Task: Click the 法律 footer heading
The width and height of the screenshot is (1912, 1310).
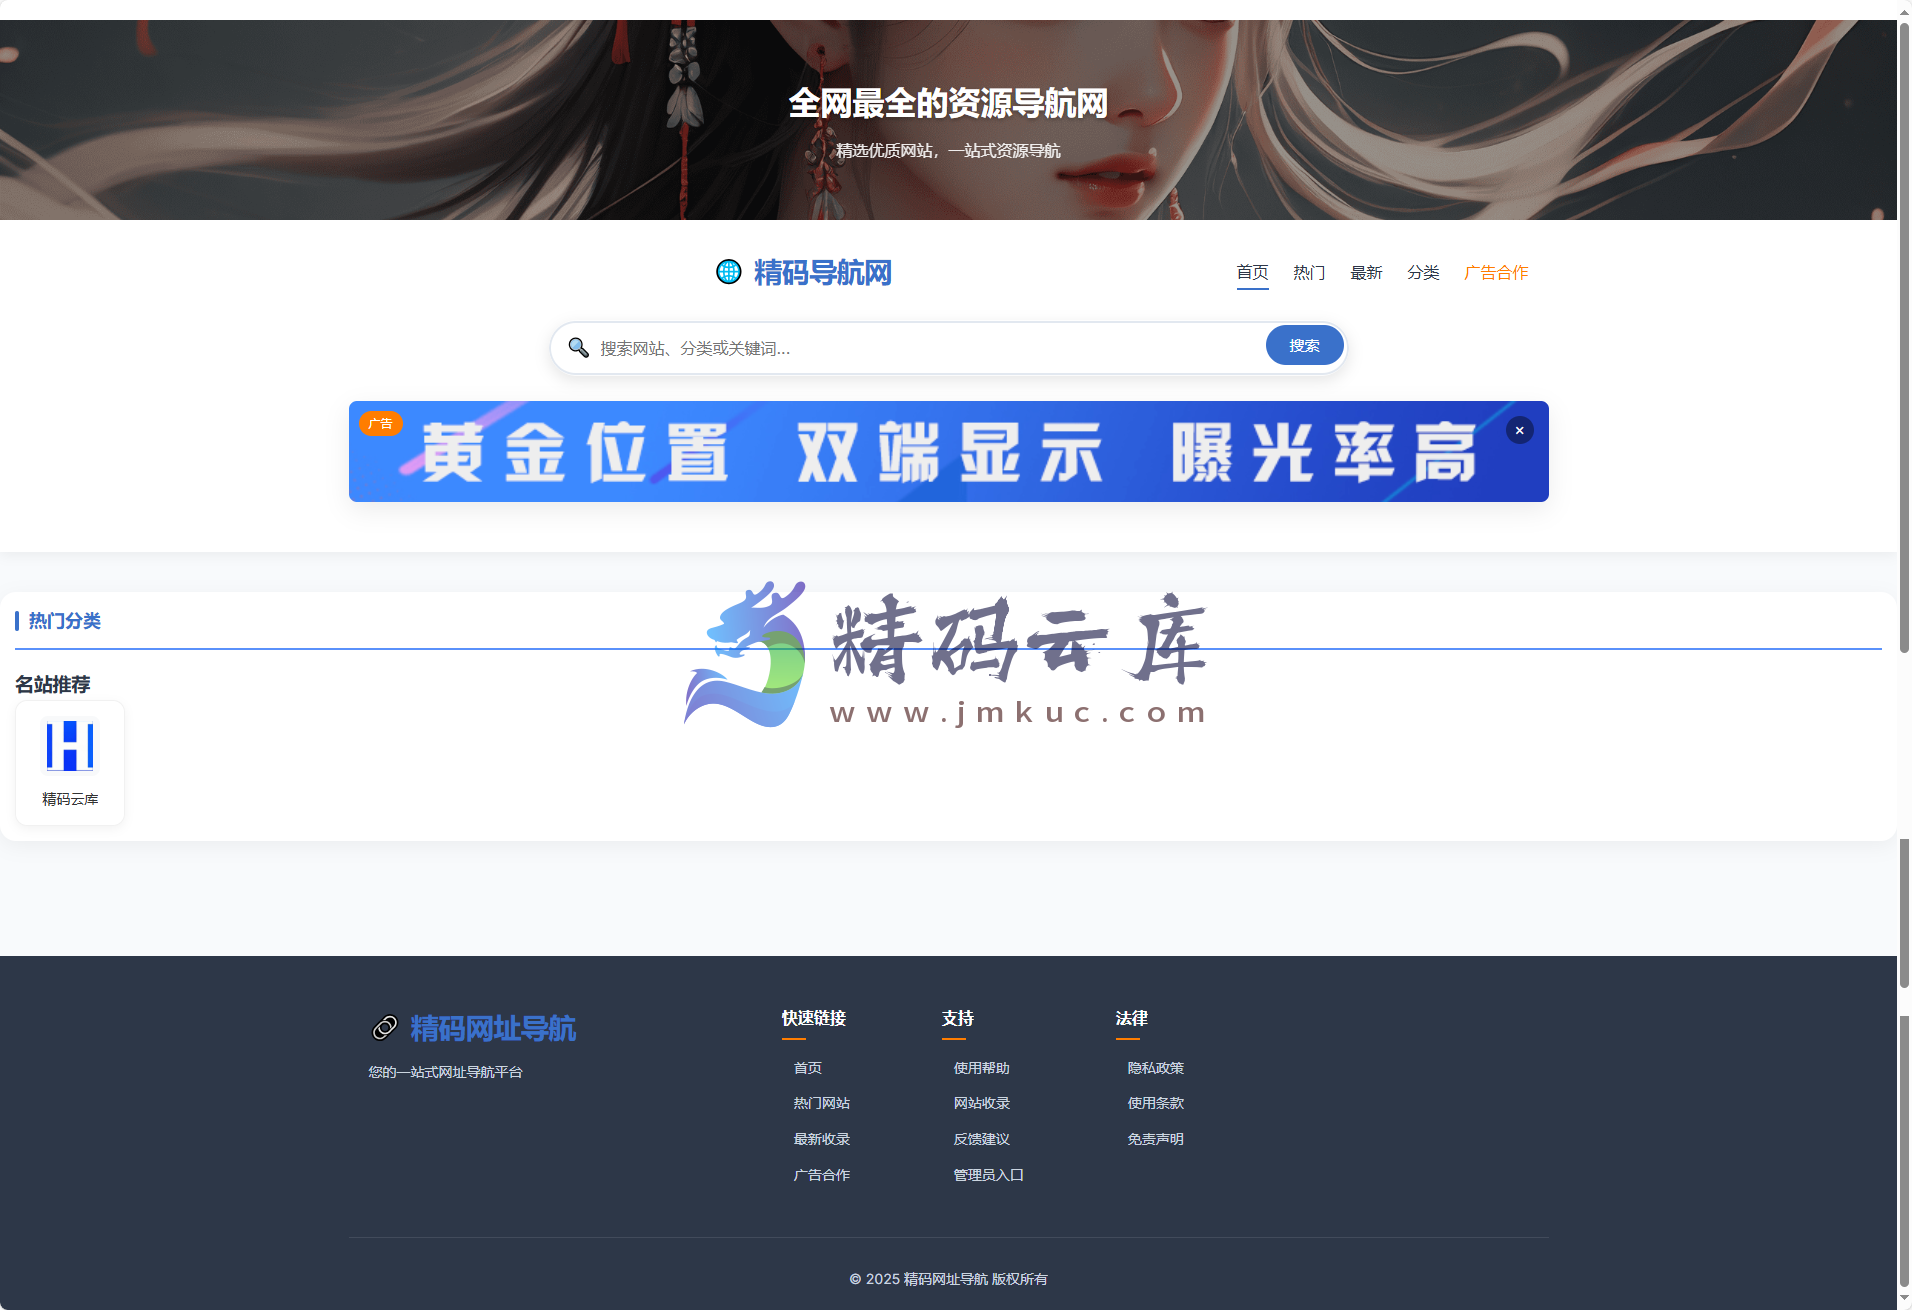Action: (x=1132, y=1018)
